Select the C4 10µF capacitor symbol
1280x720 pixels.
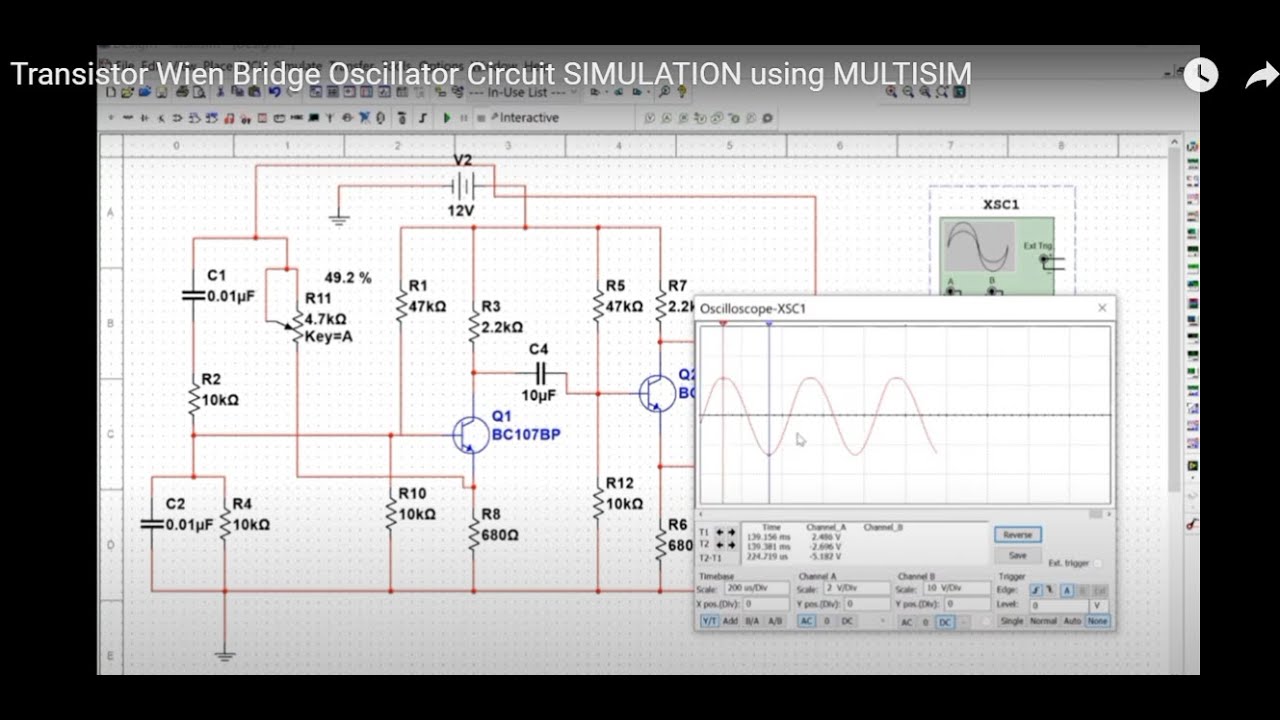point(541,373)
